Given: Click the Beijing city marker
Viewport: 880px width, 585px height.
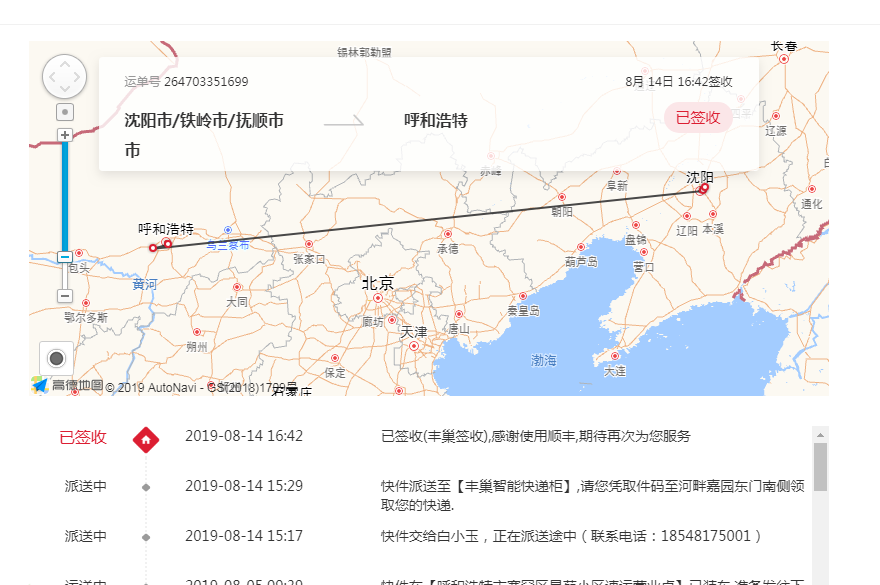Looking at the screenshot, I should tap(378, 297).
